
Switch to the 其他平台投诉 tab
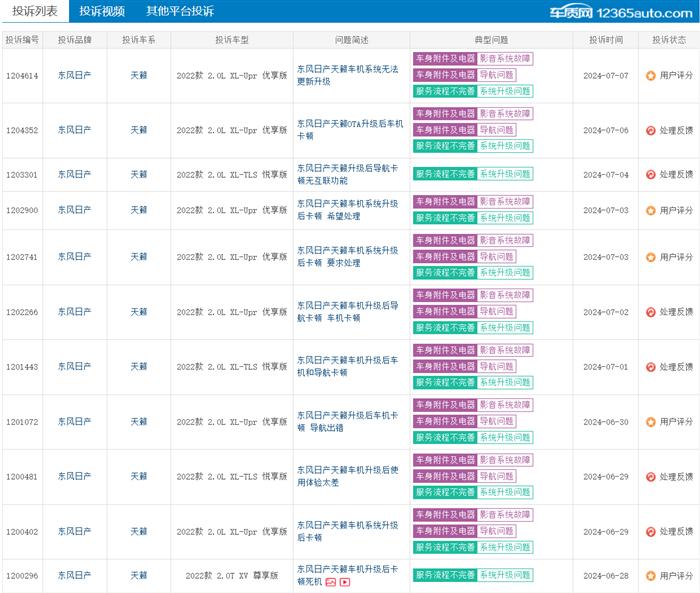180,11
